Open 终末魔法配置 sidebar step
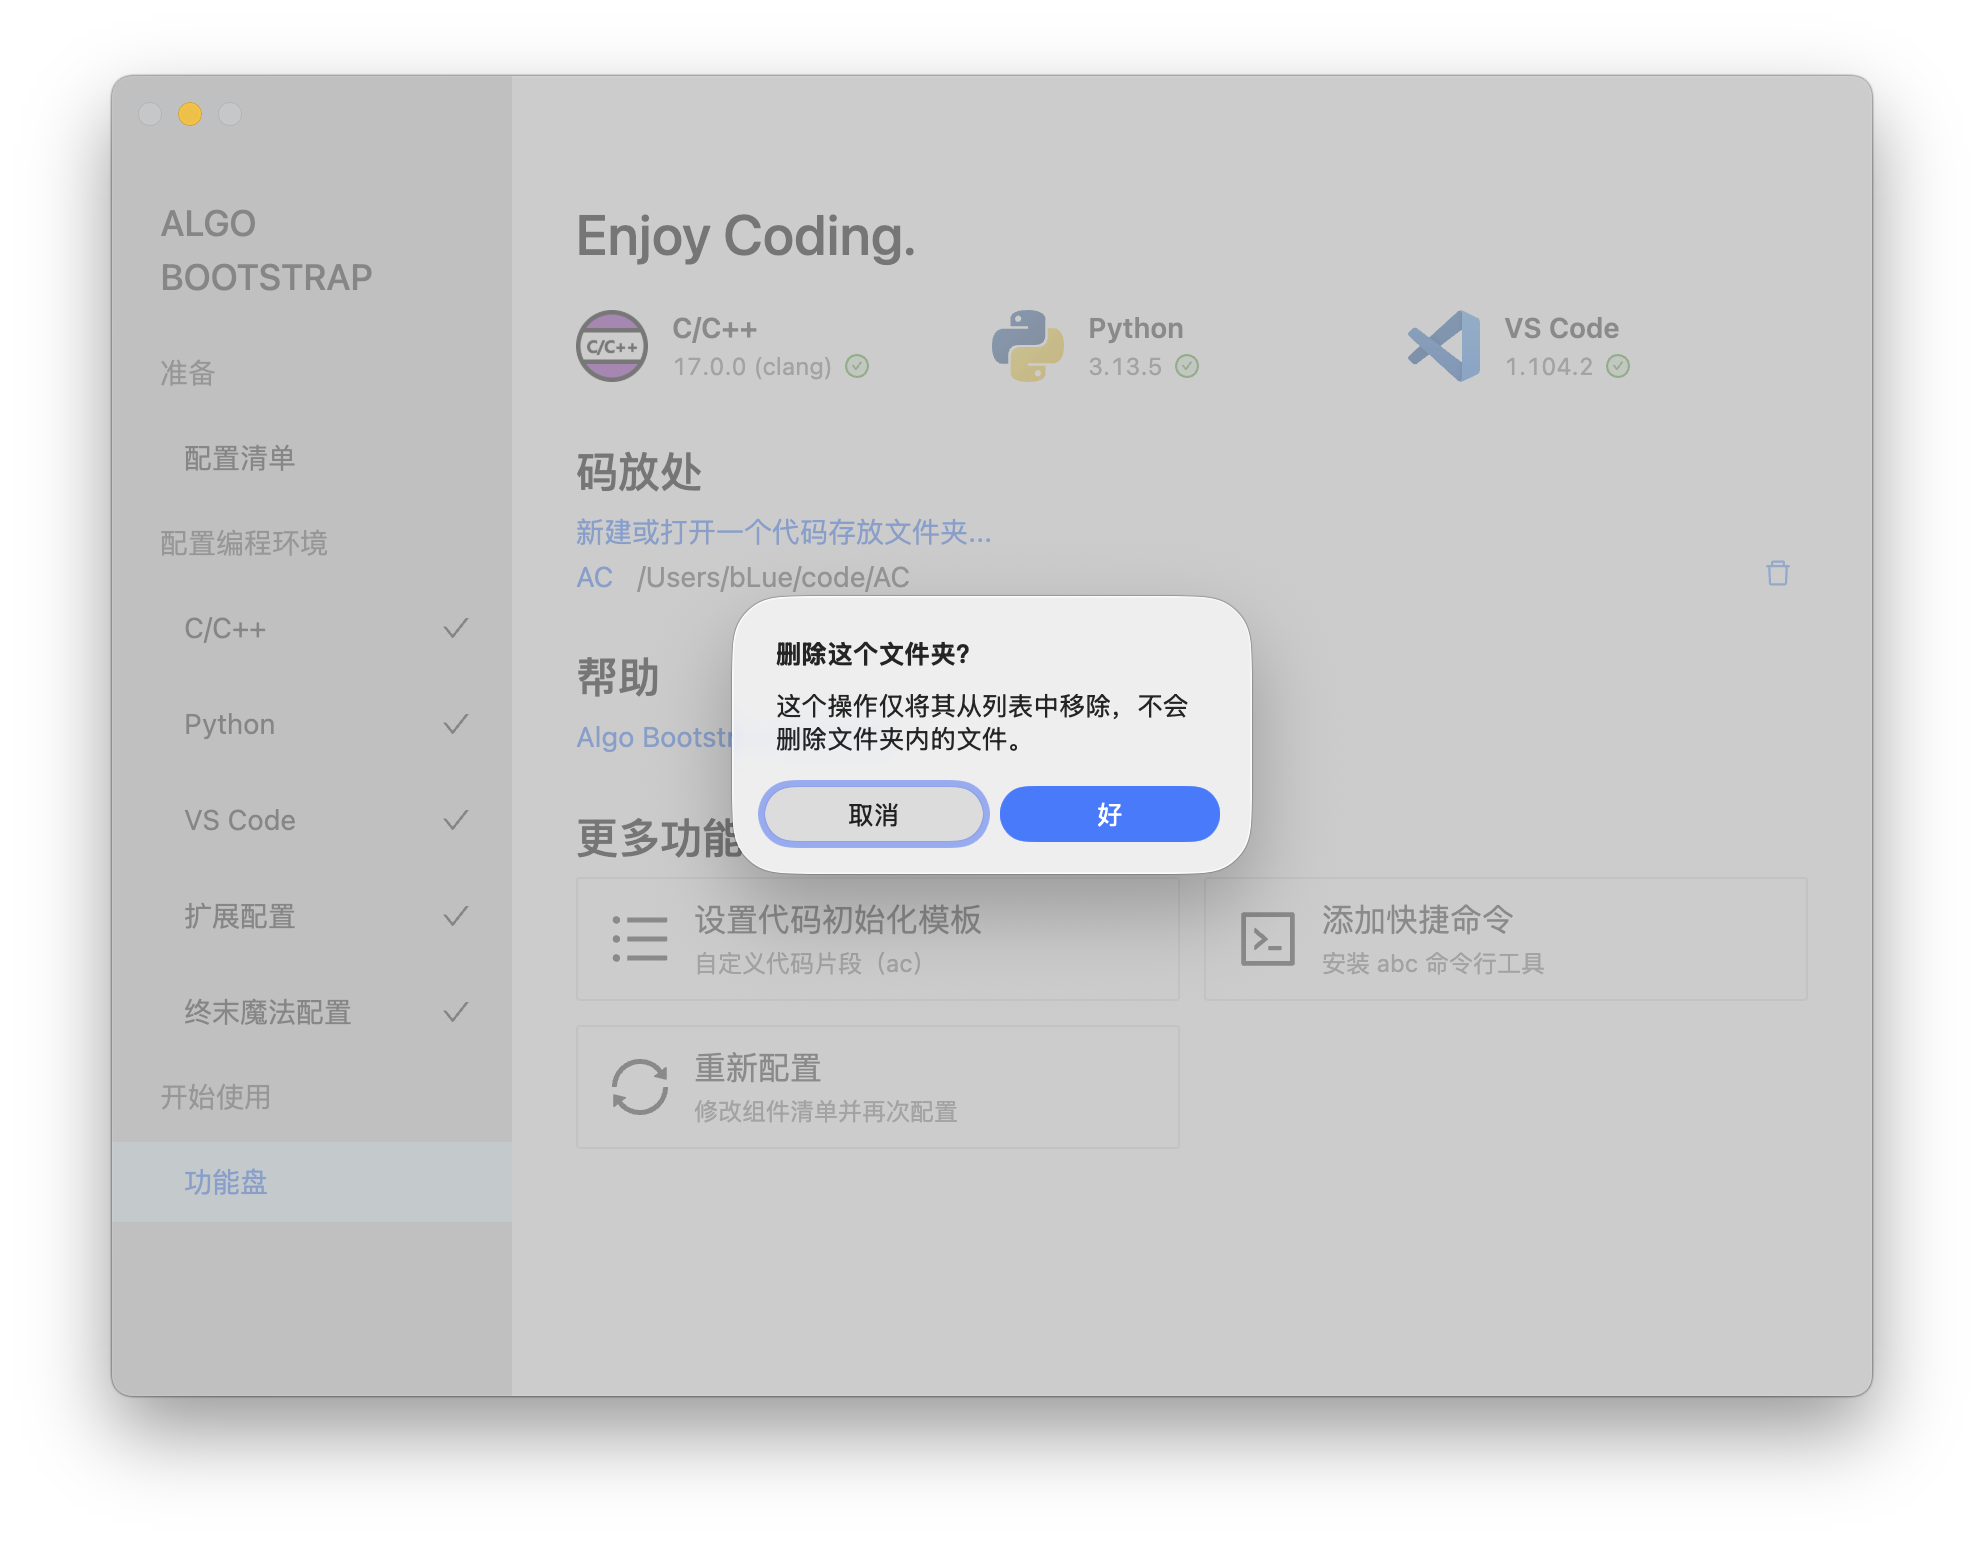The height and width of the screenshot is (1544, 1984). tap(268, 1012)
